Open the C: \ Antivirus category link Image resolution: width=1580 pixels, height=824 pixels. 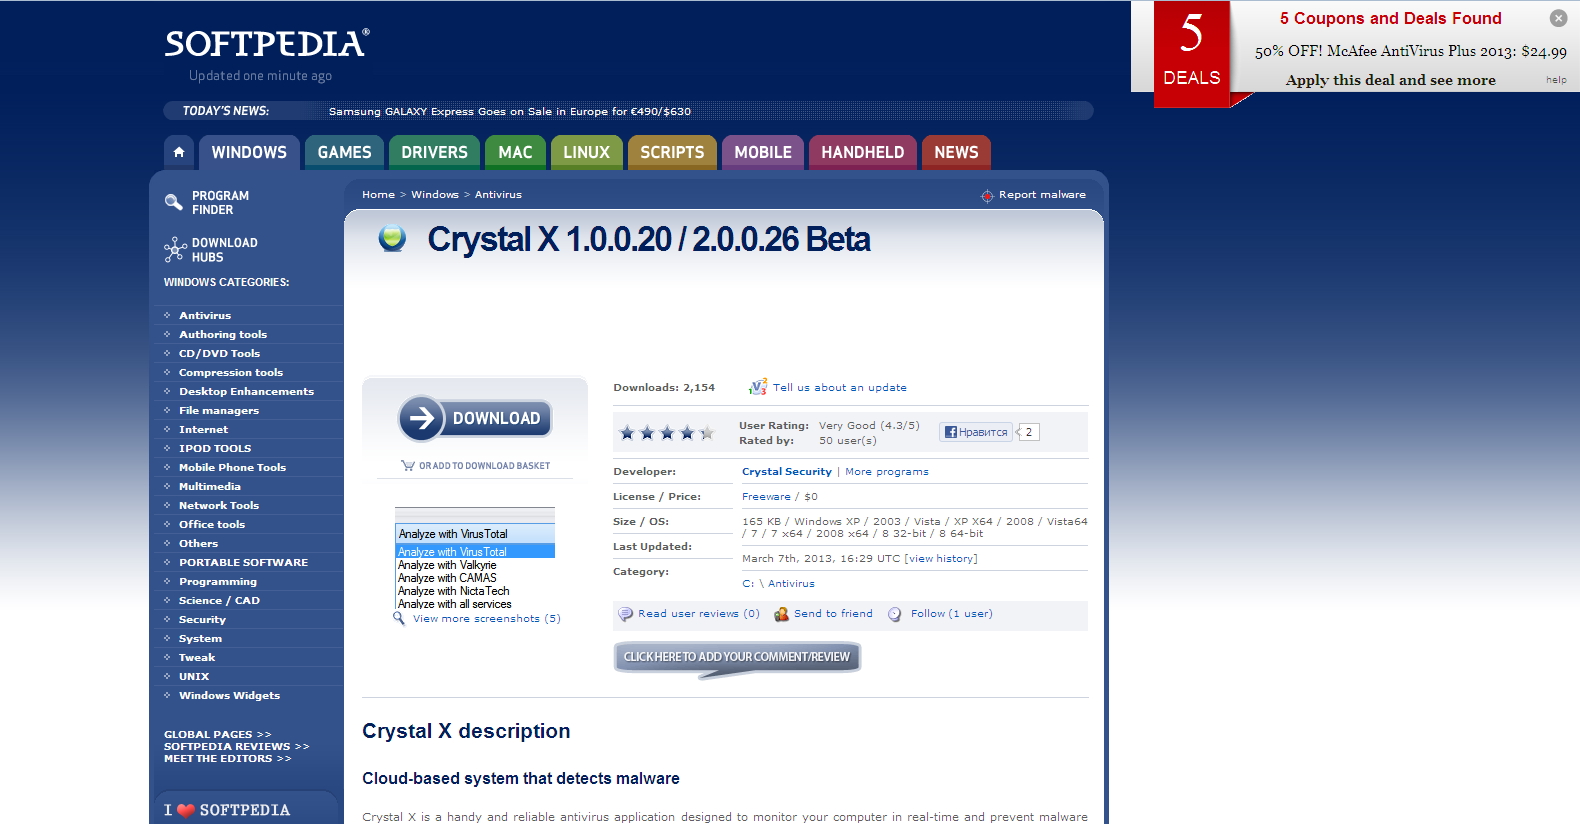(778, 584)
